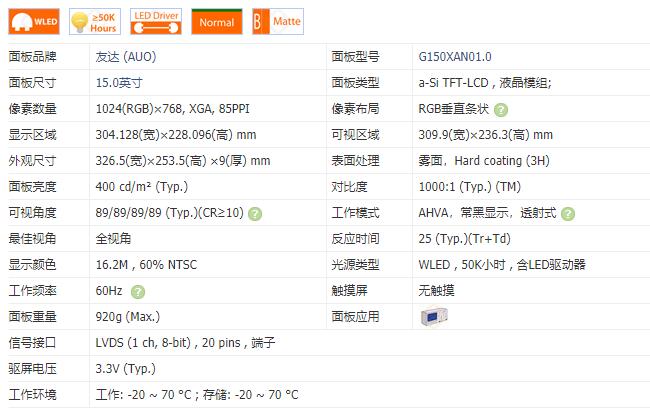
Task: Click the resolution value 1024(RGB)×768, XGA, 85PPI
Action: pos(172,109)
